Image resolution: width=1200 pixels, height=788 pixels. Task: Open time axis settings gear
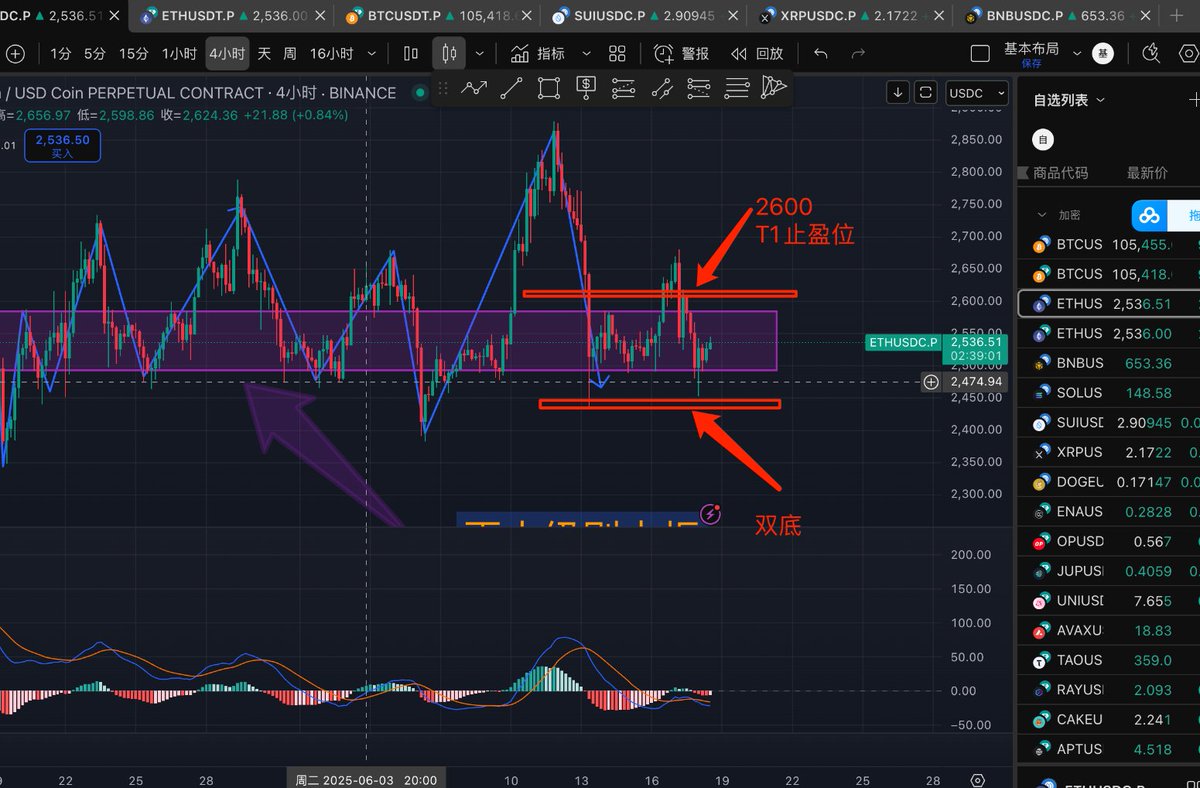click(978, 779)
